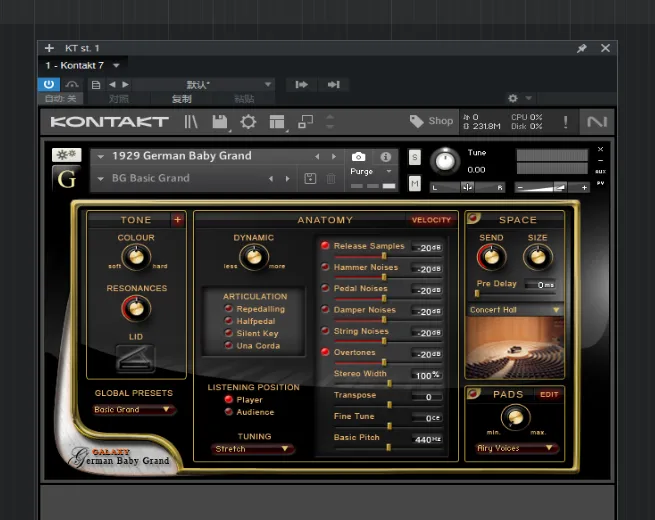The height and width of the screenshot is (520, 655).
Task: Click the Native Instruments NI logo
Action: pyautogui.click(x=597, y=122)
